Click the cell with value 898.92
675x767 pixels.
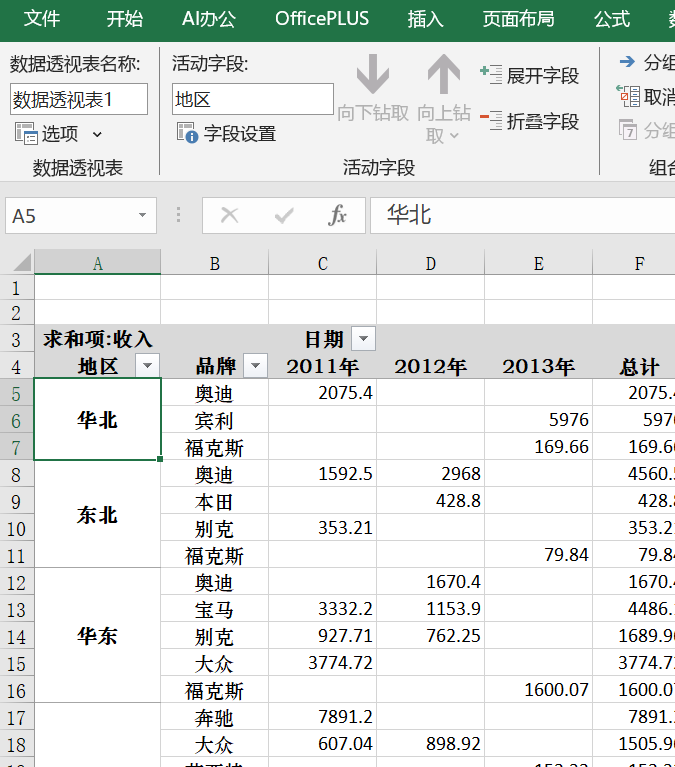click(x=430, y=744)
